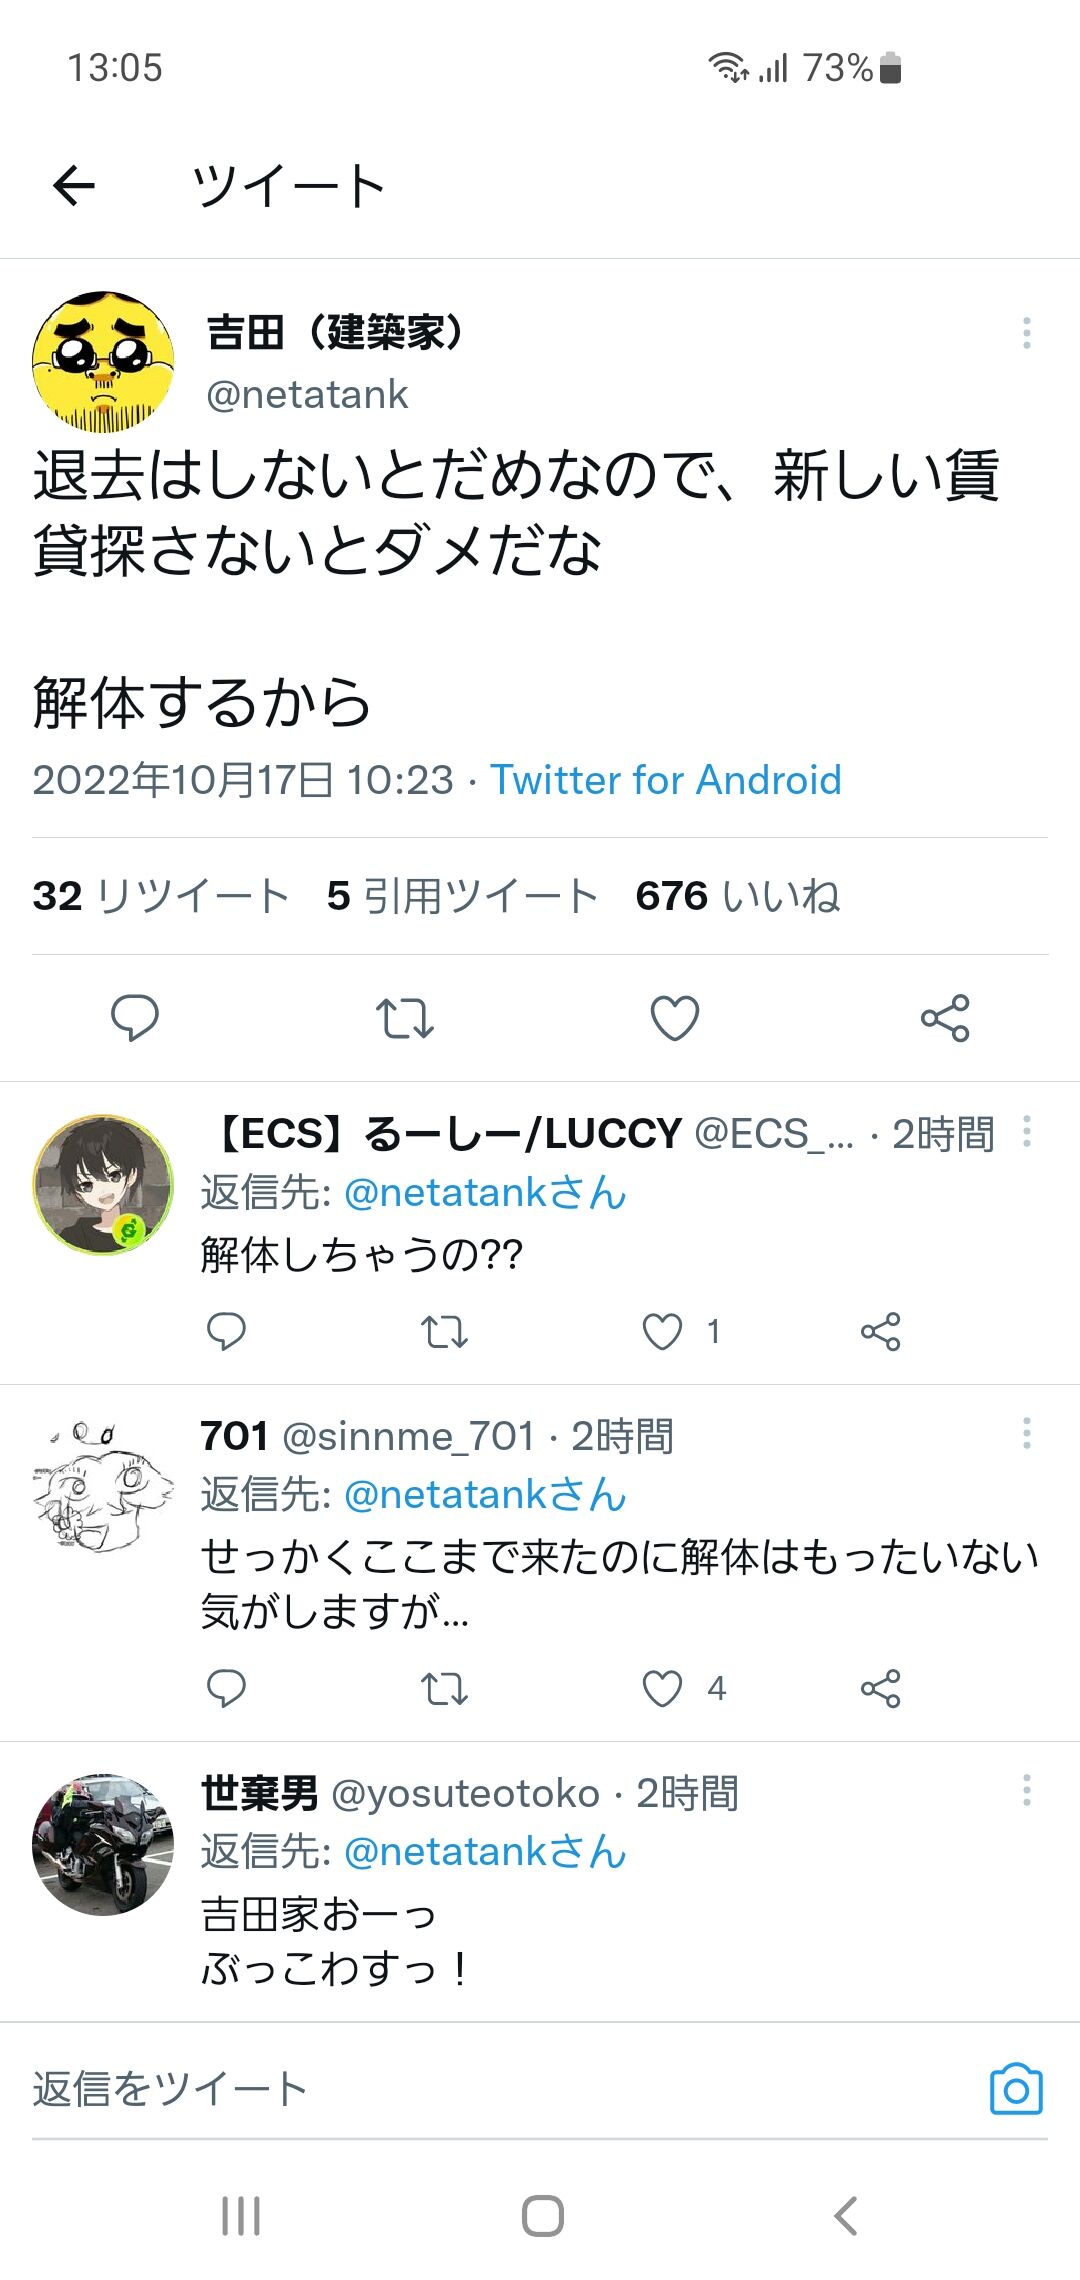View the 676 いいね list

tap(738, 896)
